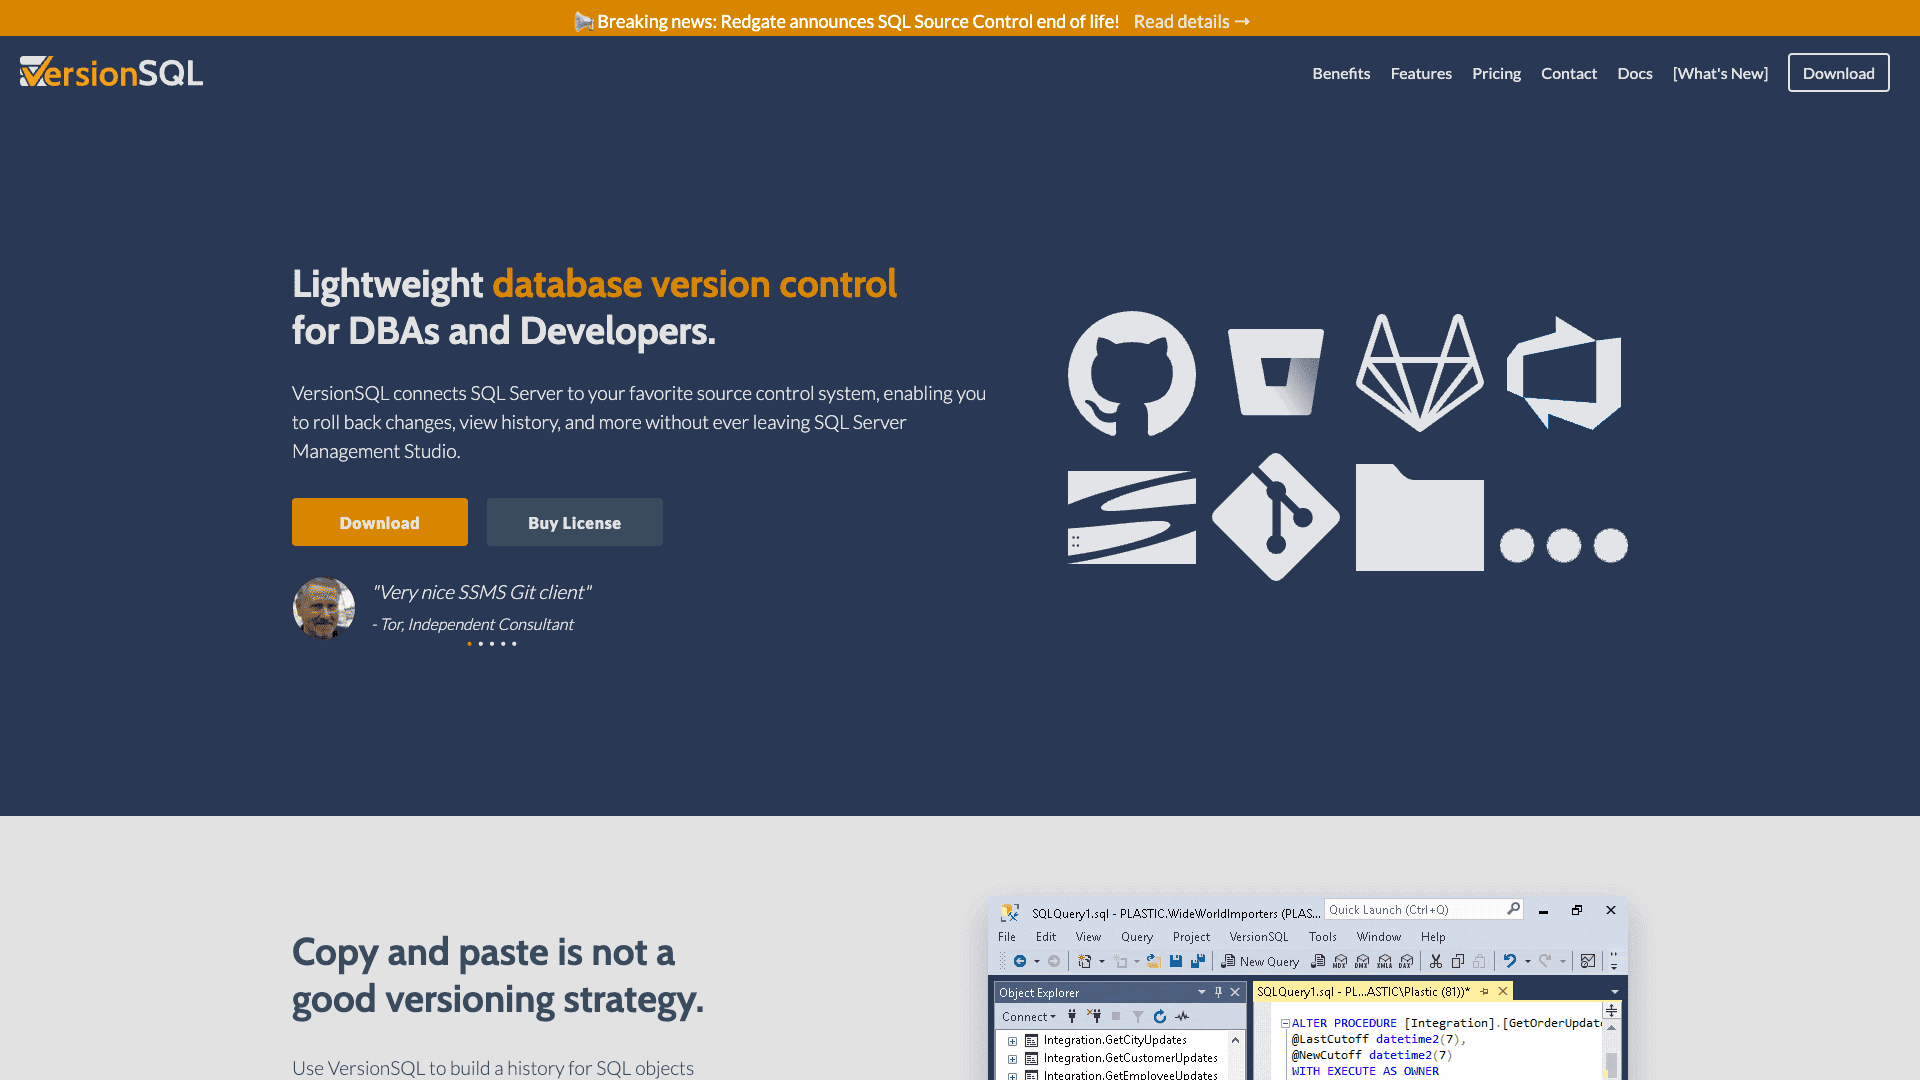This screenshot has width=1920, height=1080.
Task: Expand the Integration.GetCustomerUpdates node
Action: point(1012,1059)
